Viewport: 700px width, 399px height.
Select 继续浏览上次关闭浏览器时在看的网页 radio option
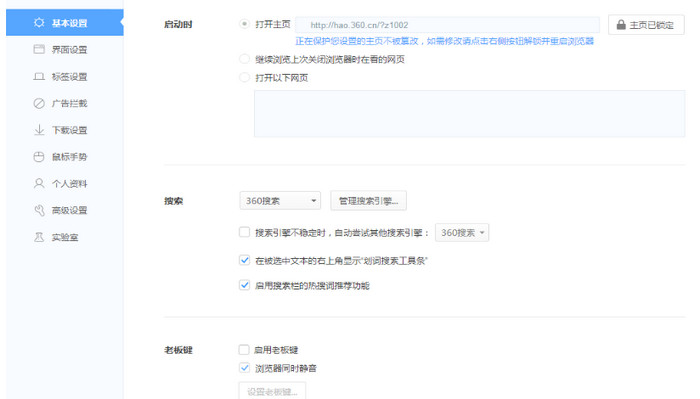(244, 59)
